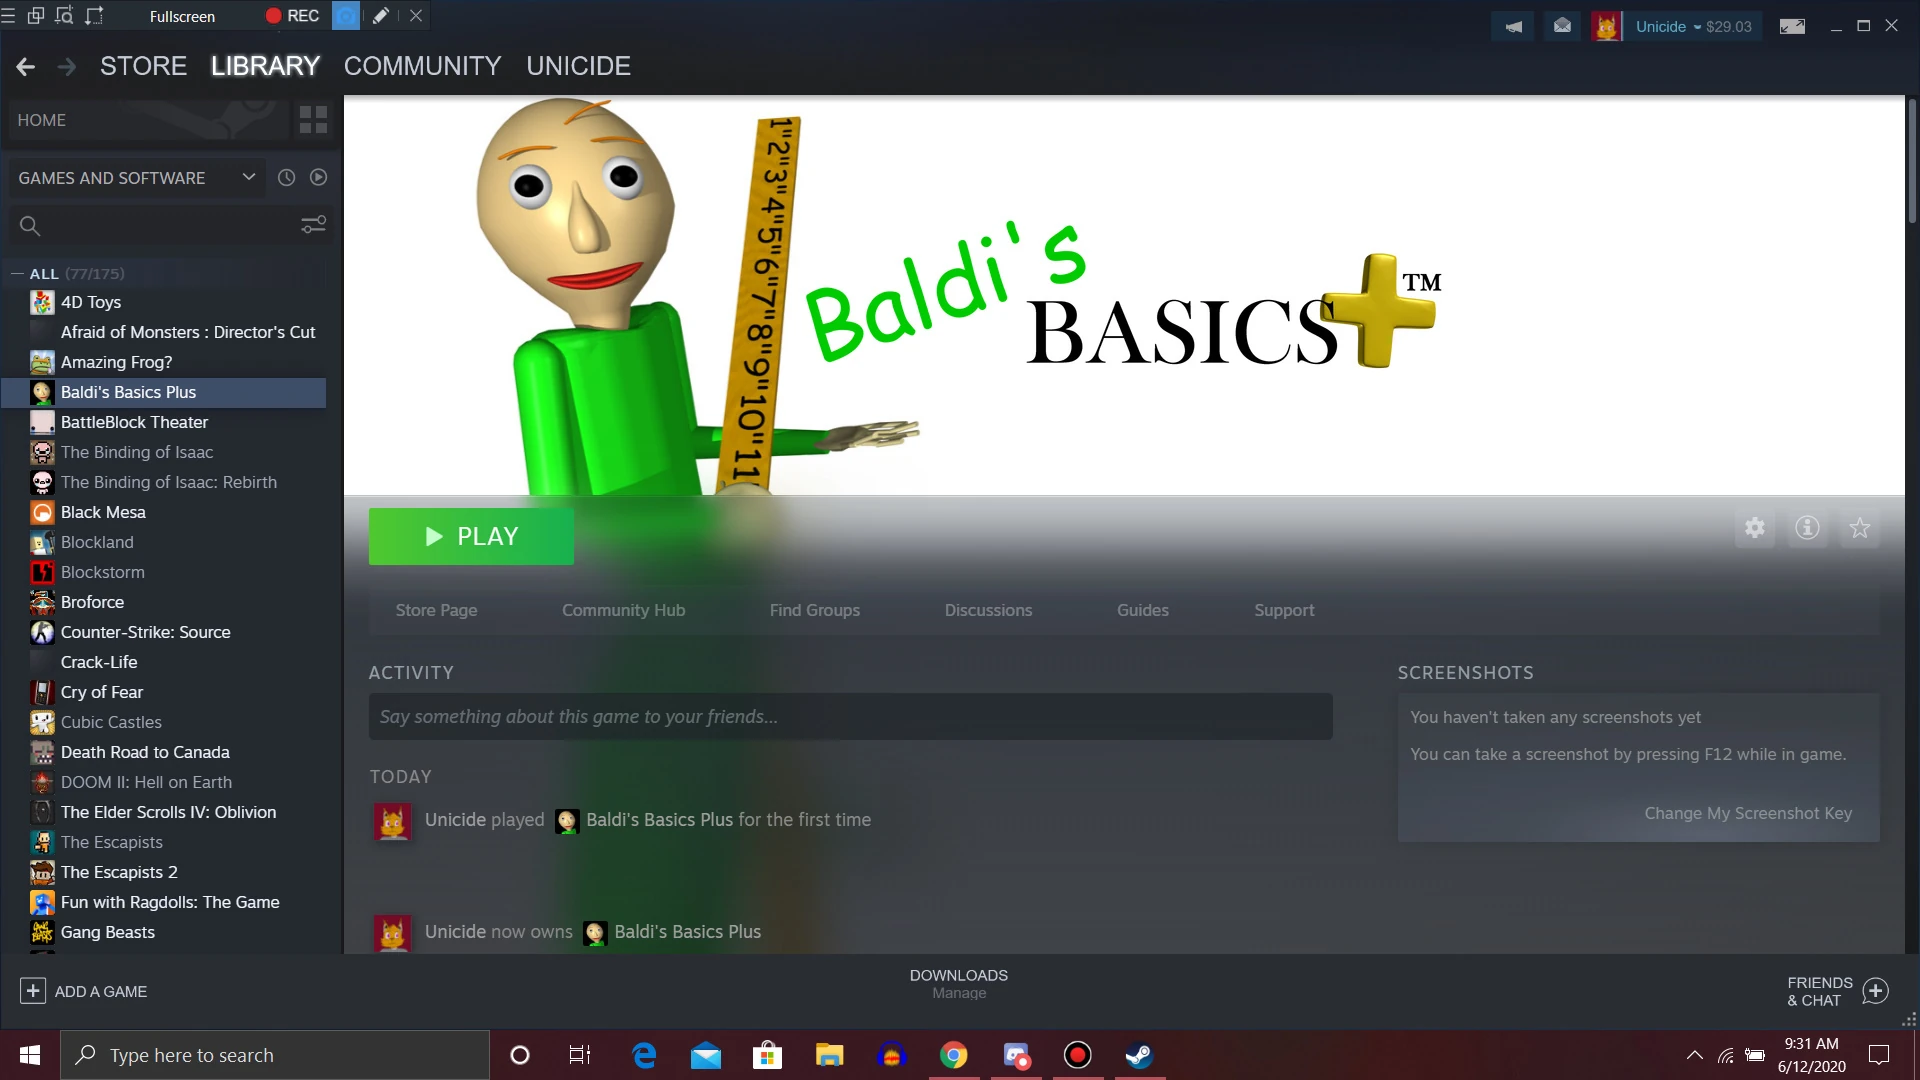1920x1080 pixels.
Task: Click back navigation arrow
Action: (x=26, y=67)
